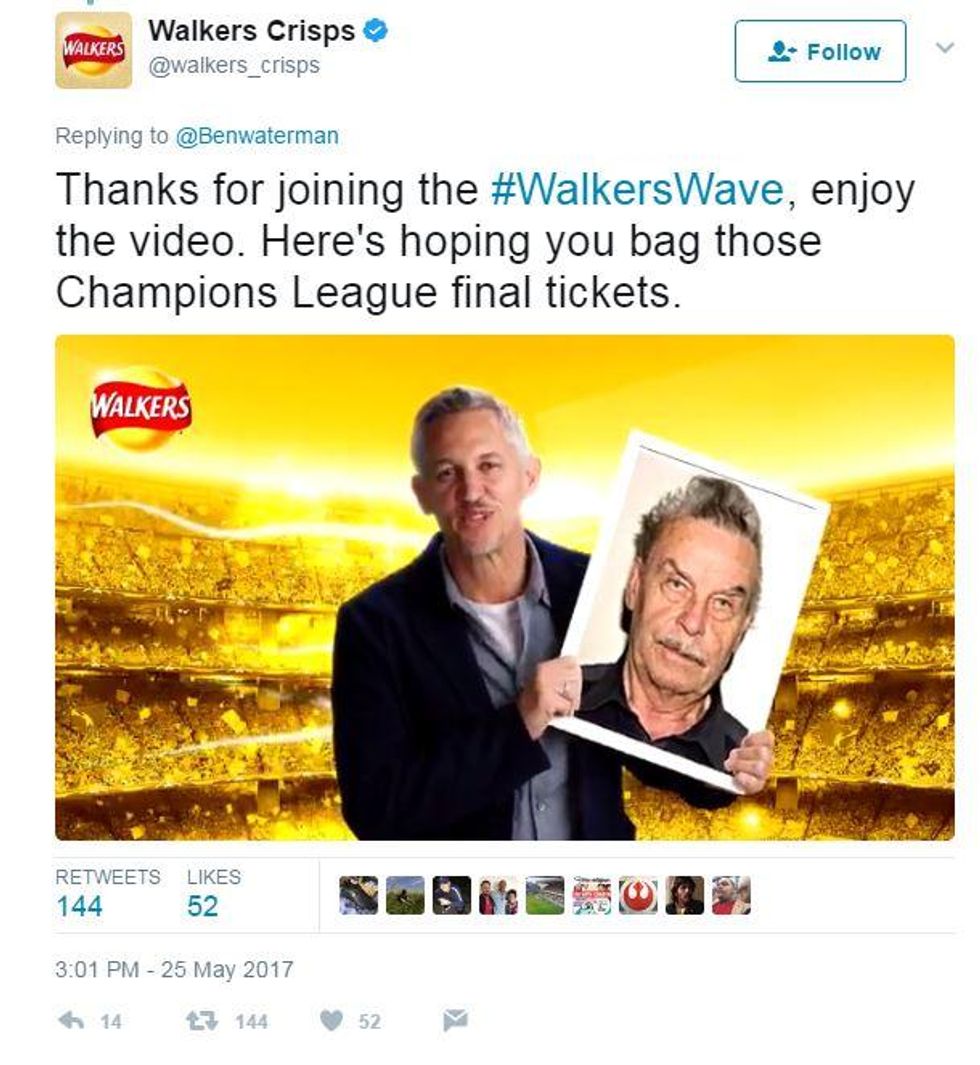
Task: View the 52 likes count
Action: point(202,906)
